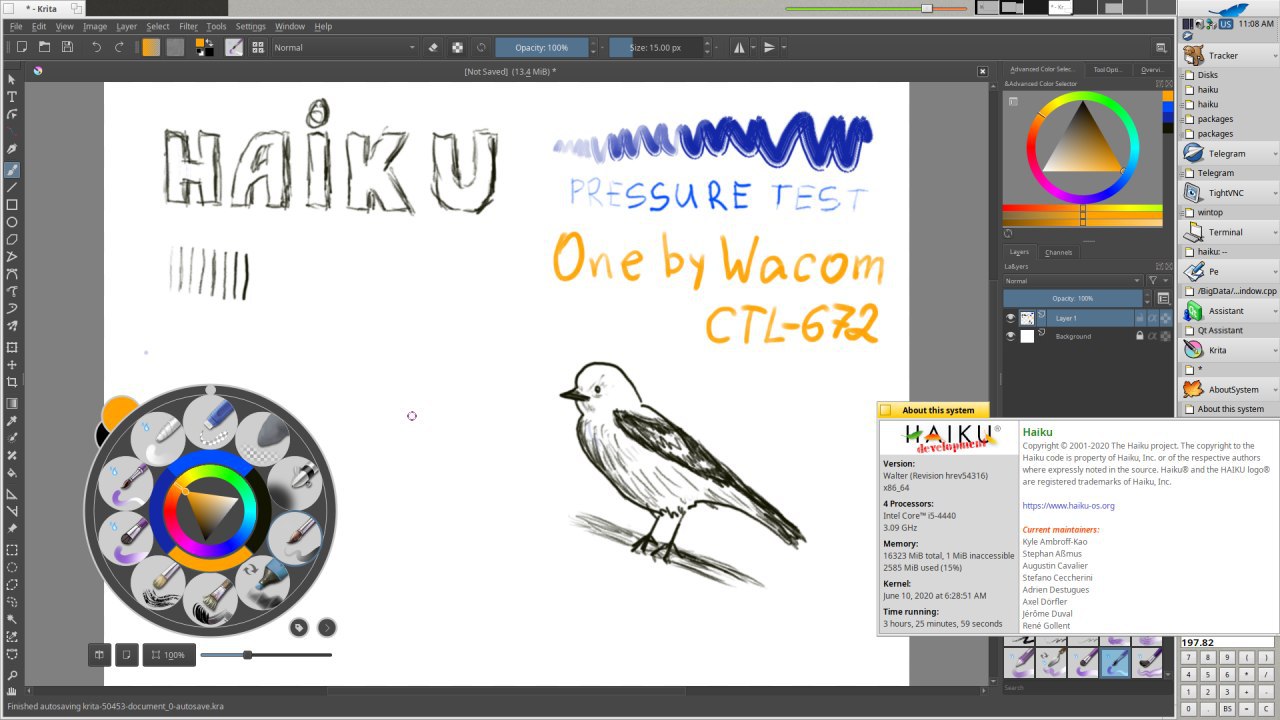Image resolution: width=1280 pixels, height=720 pixels.
Task: Open the Filter menu
Action: pyautogui.click(x=188, y=26)
